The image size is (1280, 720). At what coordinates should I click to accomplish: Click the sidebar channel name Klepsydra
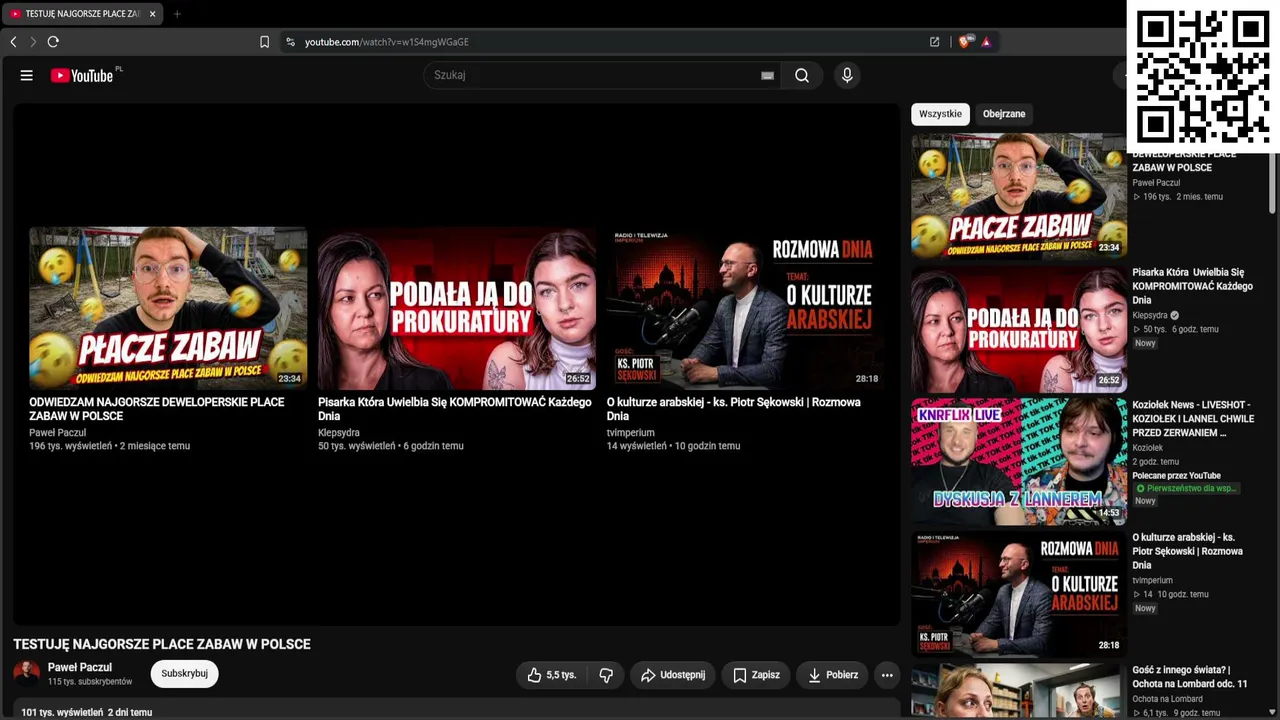[x=1150, y=316]
